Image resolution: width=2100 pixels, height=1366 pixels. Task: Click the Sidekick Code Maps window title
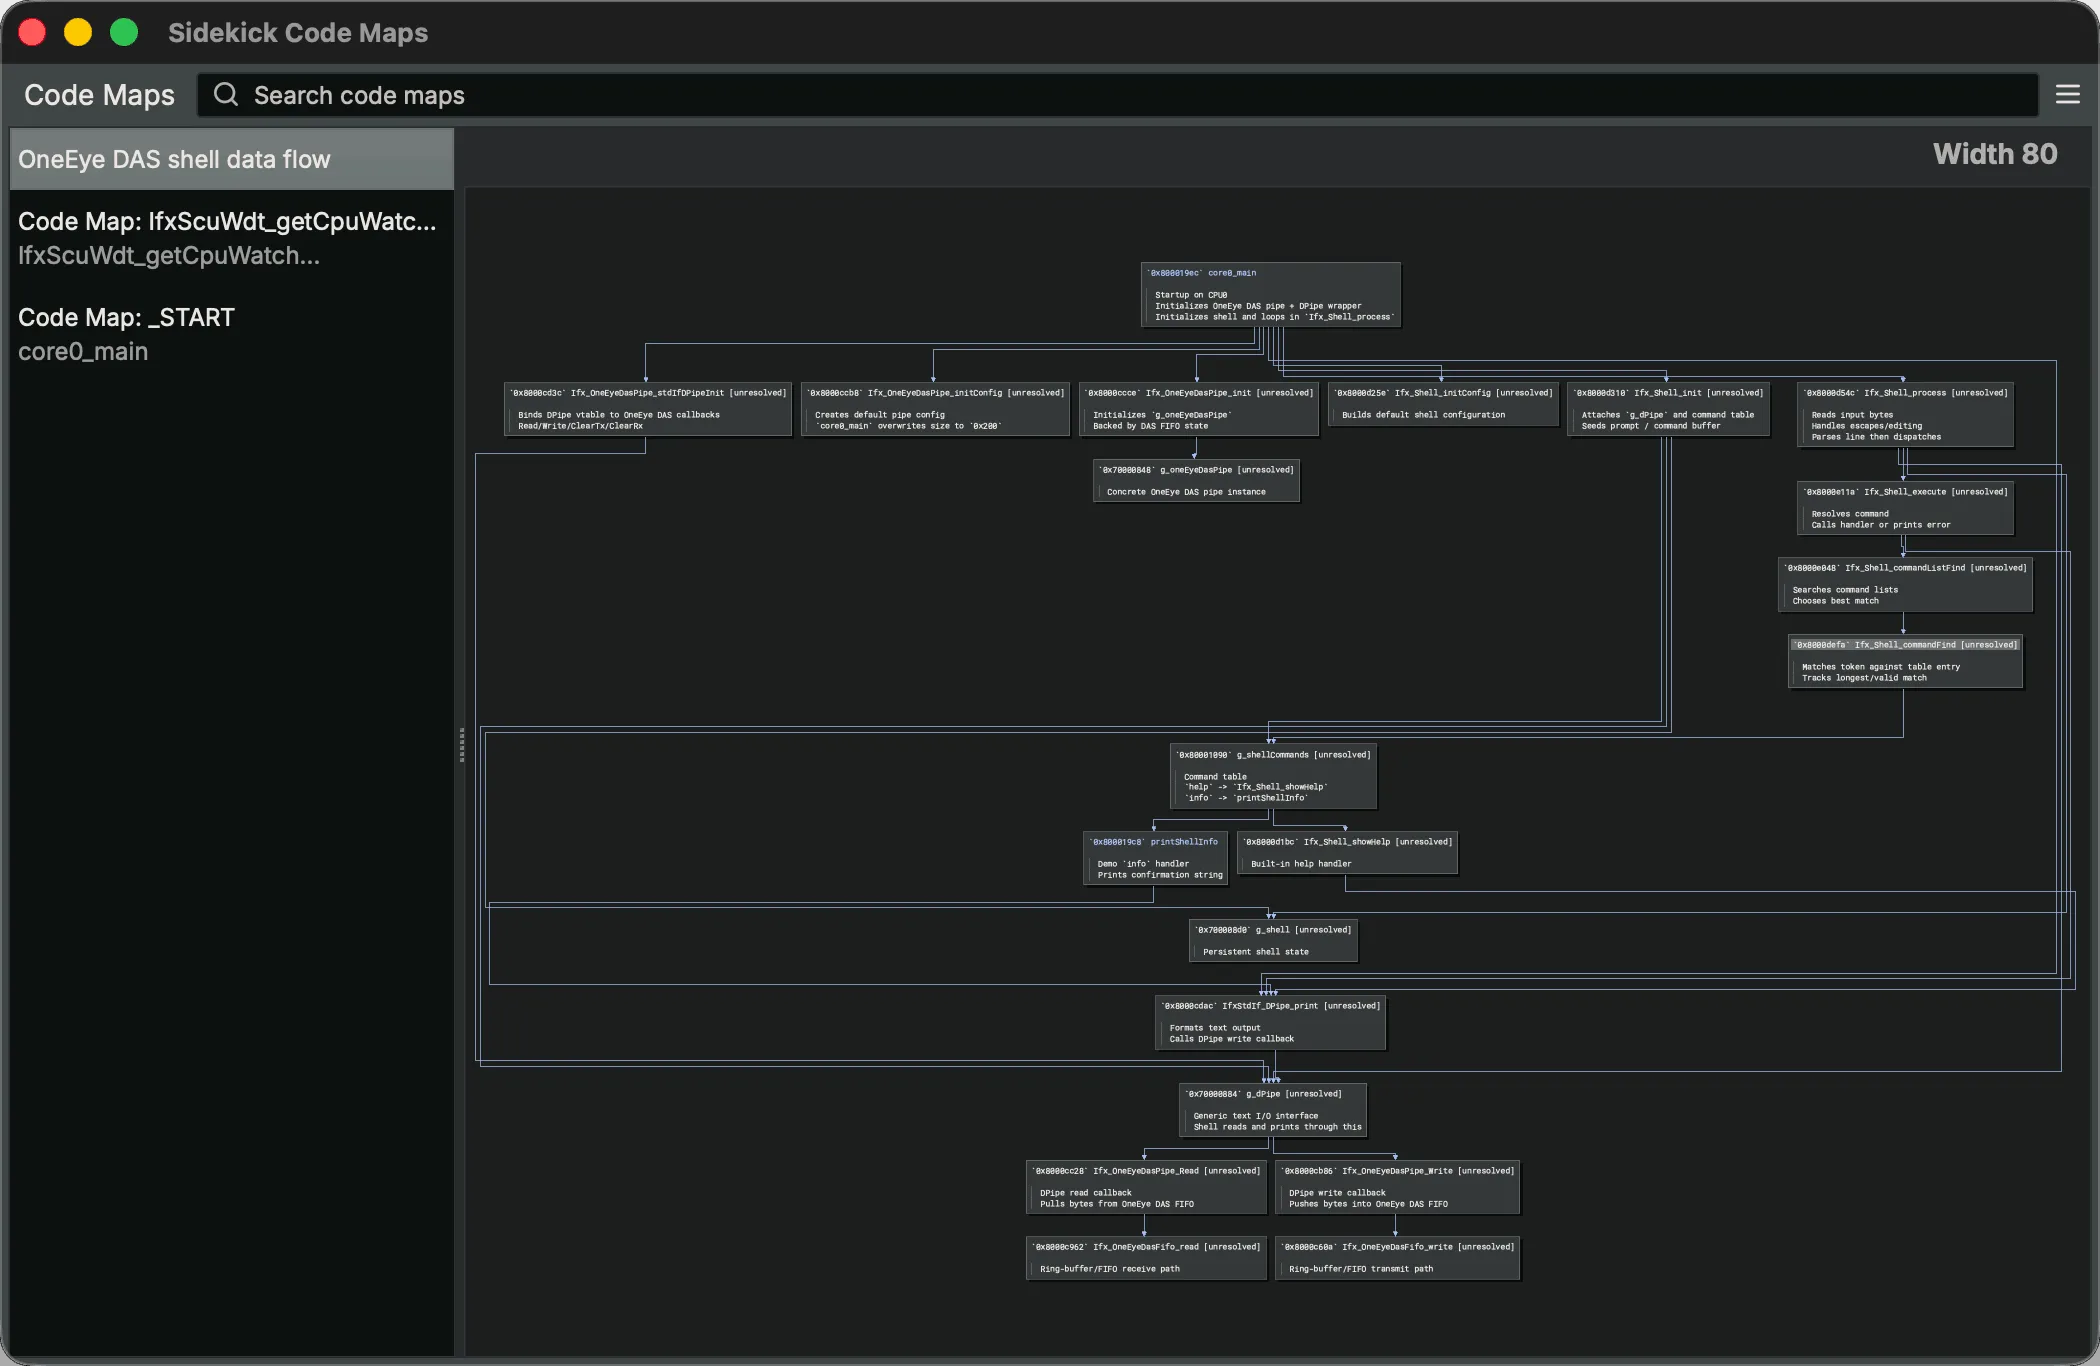click(298, 33)
